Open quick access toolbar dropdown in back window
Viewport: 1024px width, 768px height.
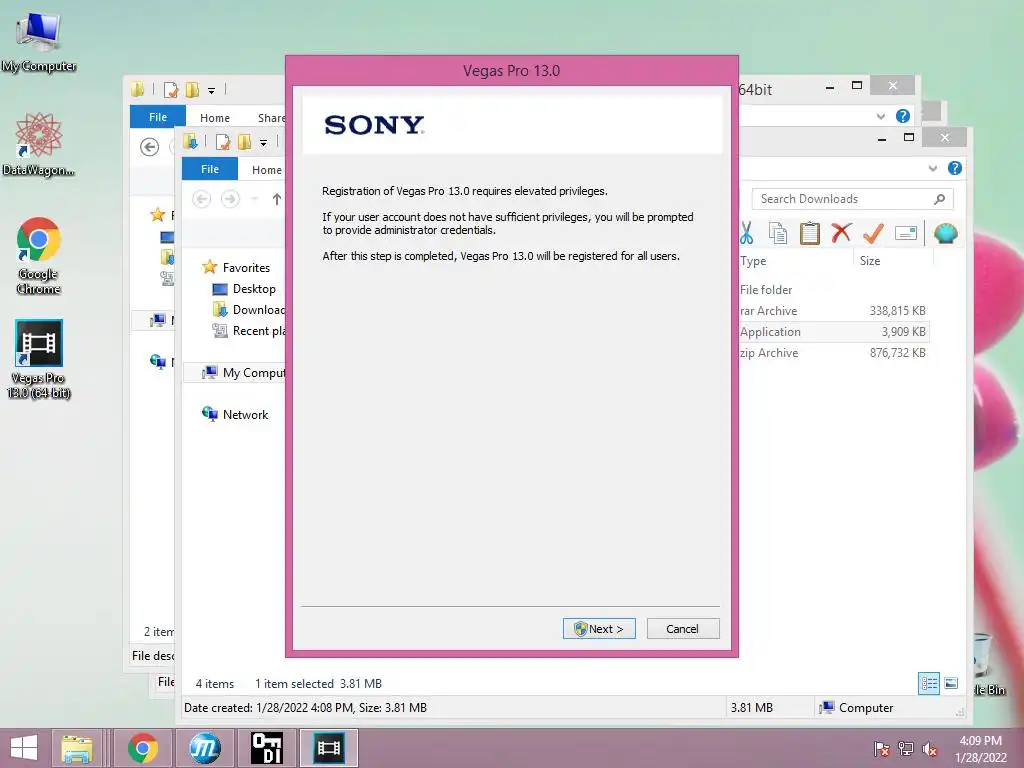(211, 90)
